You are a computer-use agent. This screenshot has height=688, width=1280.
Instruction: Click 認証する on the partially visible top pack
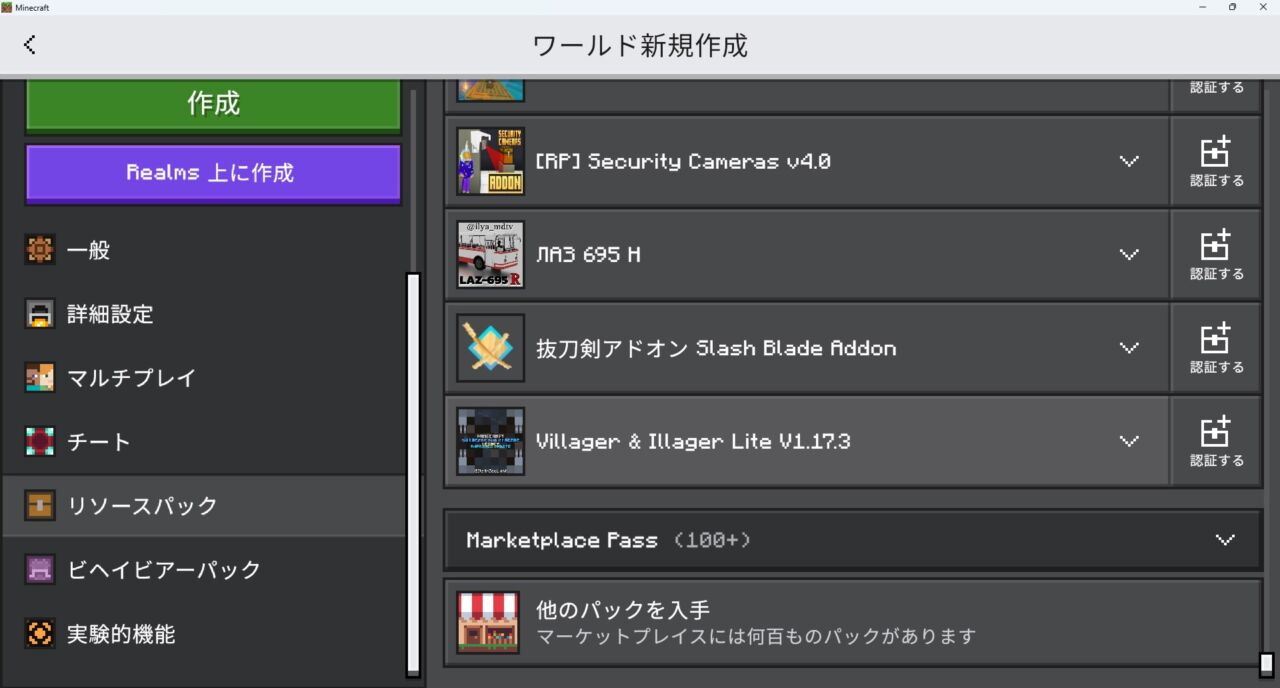(x=1216, y=94)
